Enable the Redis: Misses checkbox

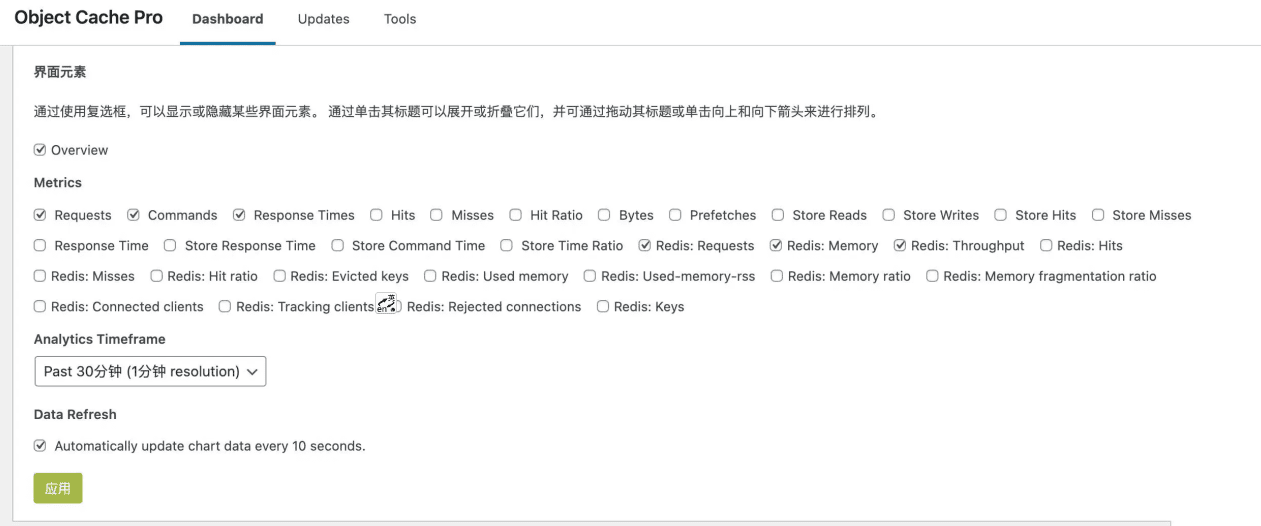point(40,276)
